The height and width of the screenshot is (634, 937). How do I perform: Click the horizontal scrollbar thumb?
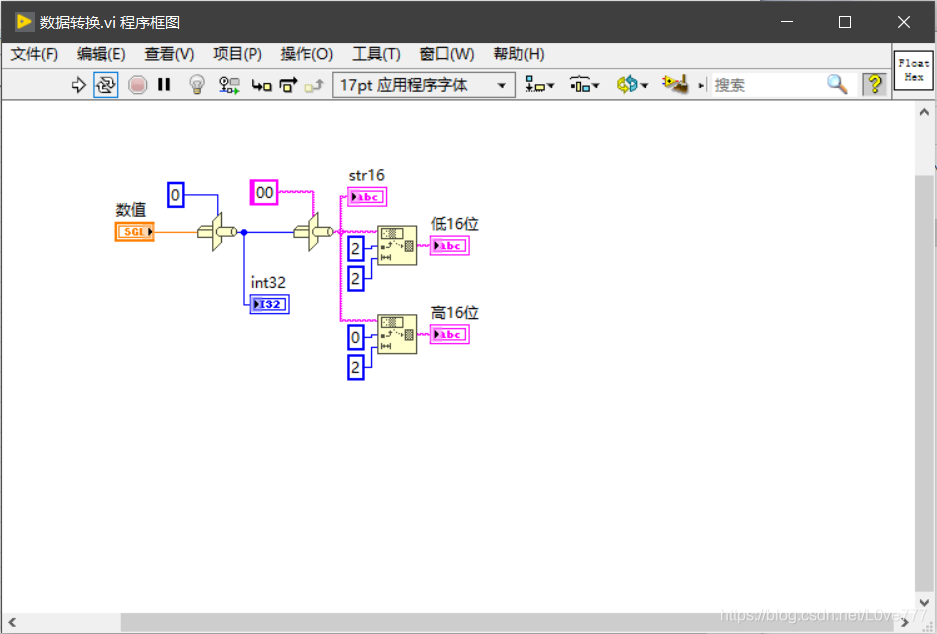[x=507, y=622]
